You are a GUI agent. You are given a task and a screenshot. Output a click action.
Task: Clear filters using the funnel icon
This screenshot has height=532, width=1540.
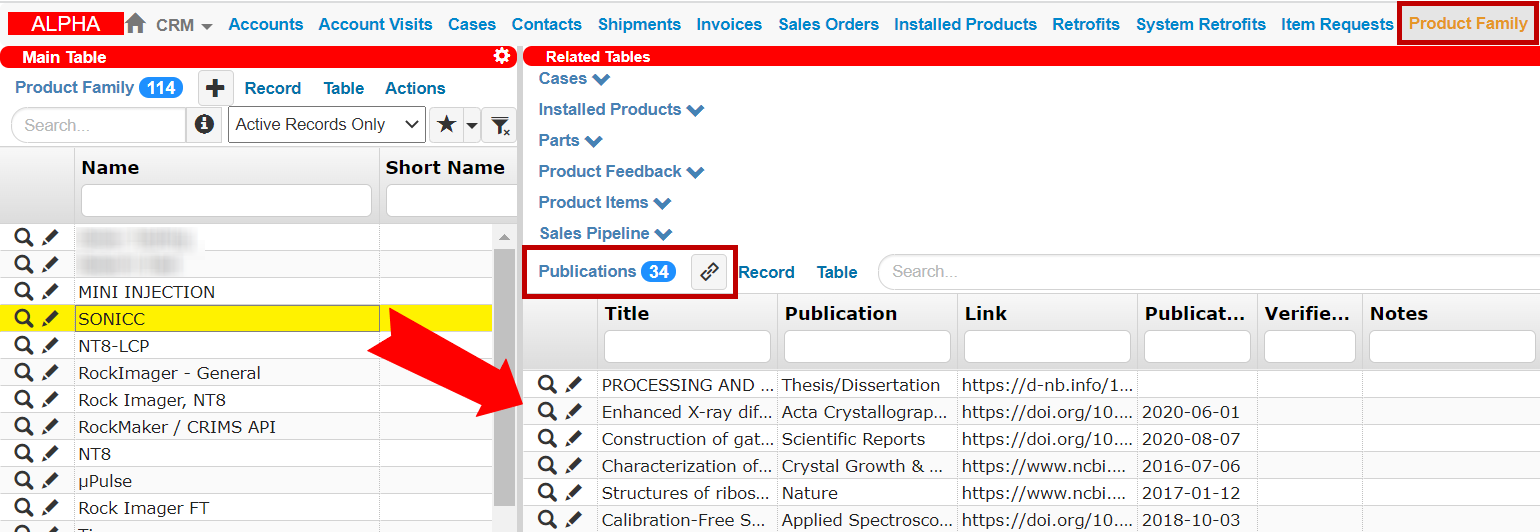tap(500, 126)
